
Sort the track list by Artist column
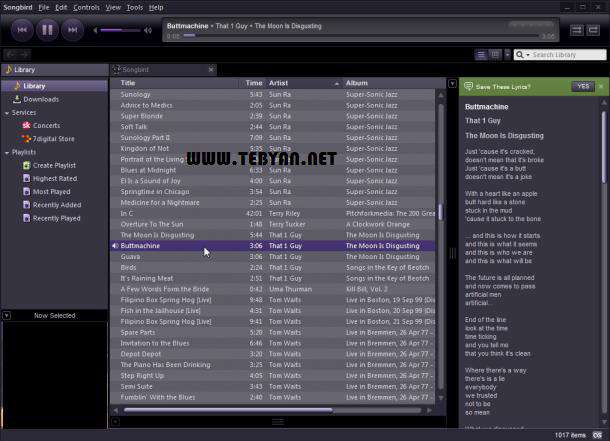[x=279, y=83]
